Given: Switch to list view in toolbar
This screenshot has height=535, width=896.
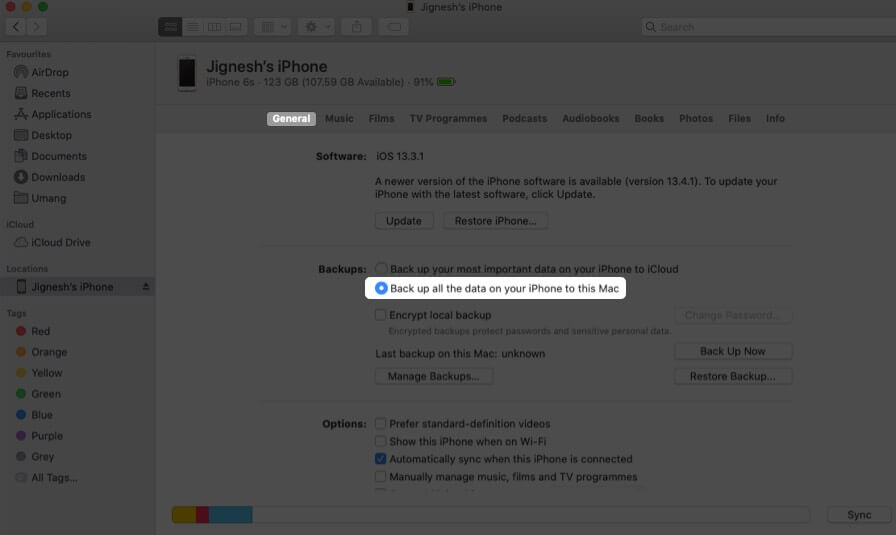Looking at the screenshot, I should [193, 27].
